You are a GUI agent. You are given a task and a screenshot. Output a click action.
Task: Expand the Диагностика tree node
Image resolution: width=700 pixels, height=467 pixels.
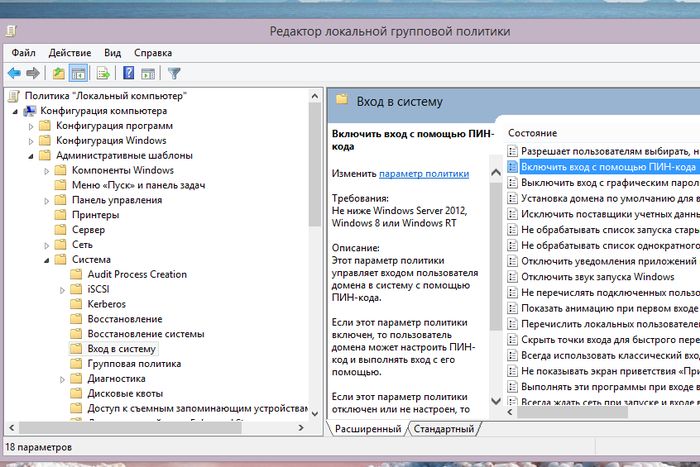click(62, 379)
